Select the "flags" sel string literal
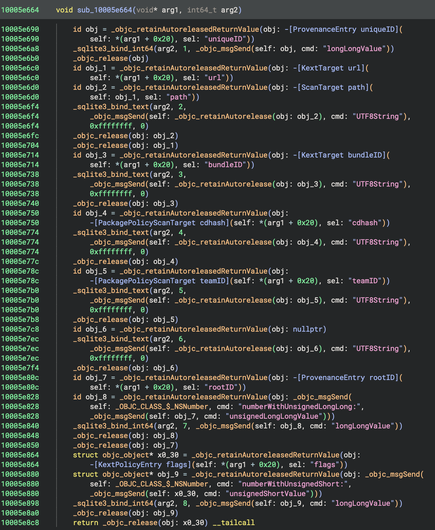This screenshot has width=435, height=530. [x=325, y=464]
